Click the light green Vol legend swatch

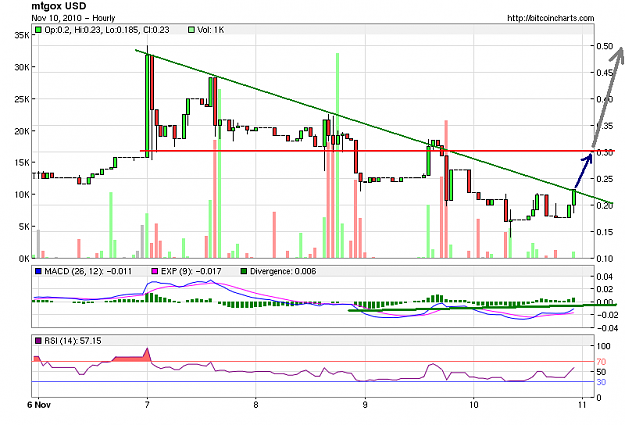[x=191, y=30]
